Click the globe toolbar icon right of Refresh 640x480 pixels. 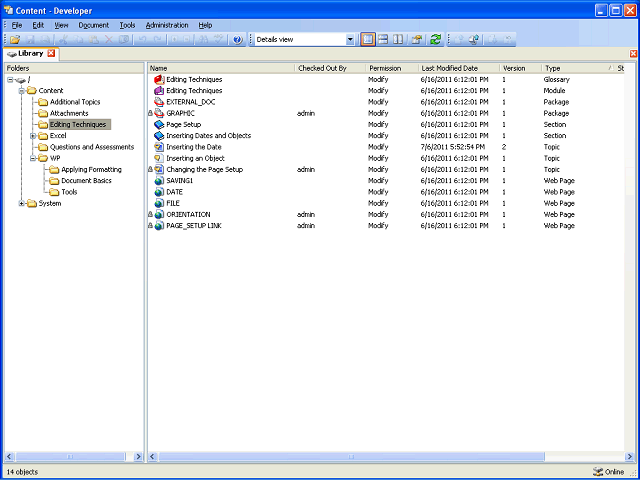pos(473,40)
